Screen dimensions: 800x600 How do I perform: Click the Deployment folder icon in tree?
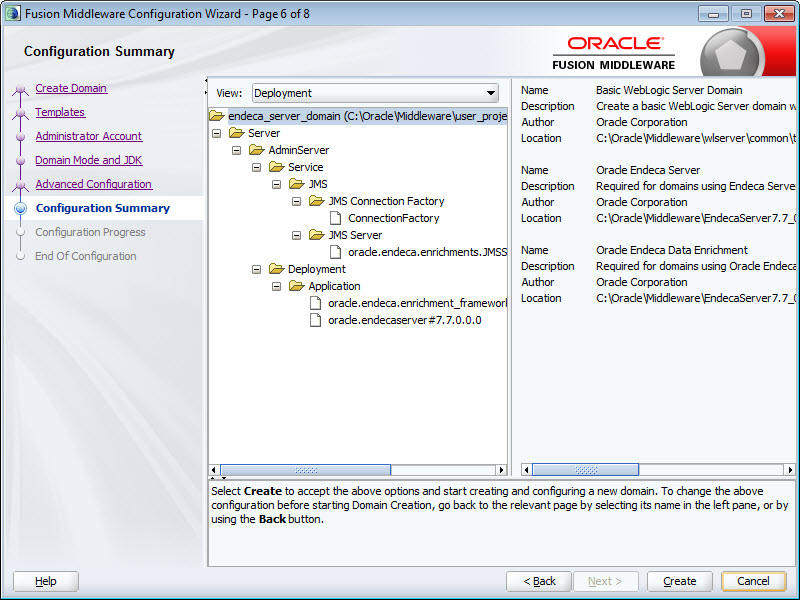click(x=277, y=269)
